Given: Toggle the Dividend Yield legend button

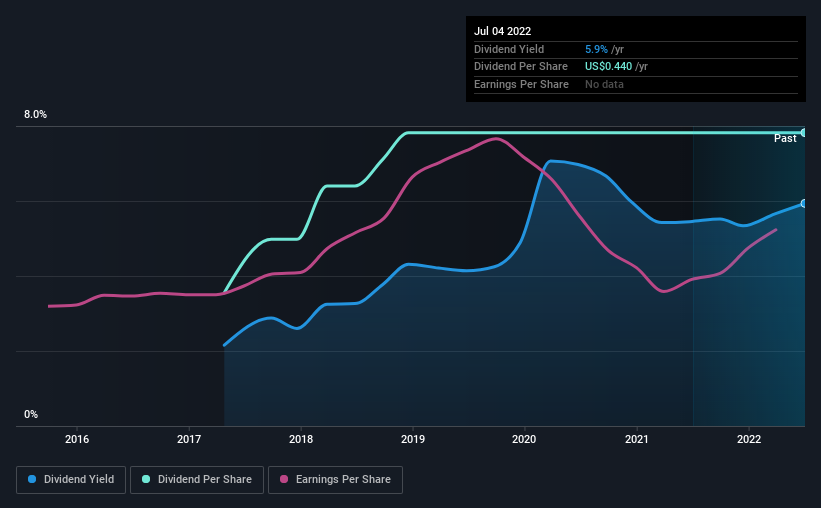Looking at the screenshot, I should click(71, 480).
